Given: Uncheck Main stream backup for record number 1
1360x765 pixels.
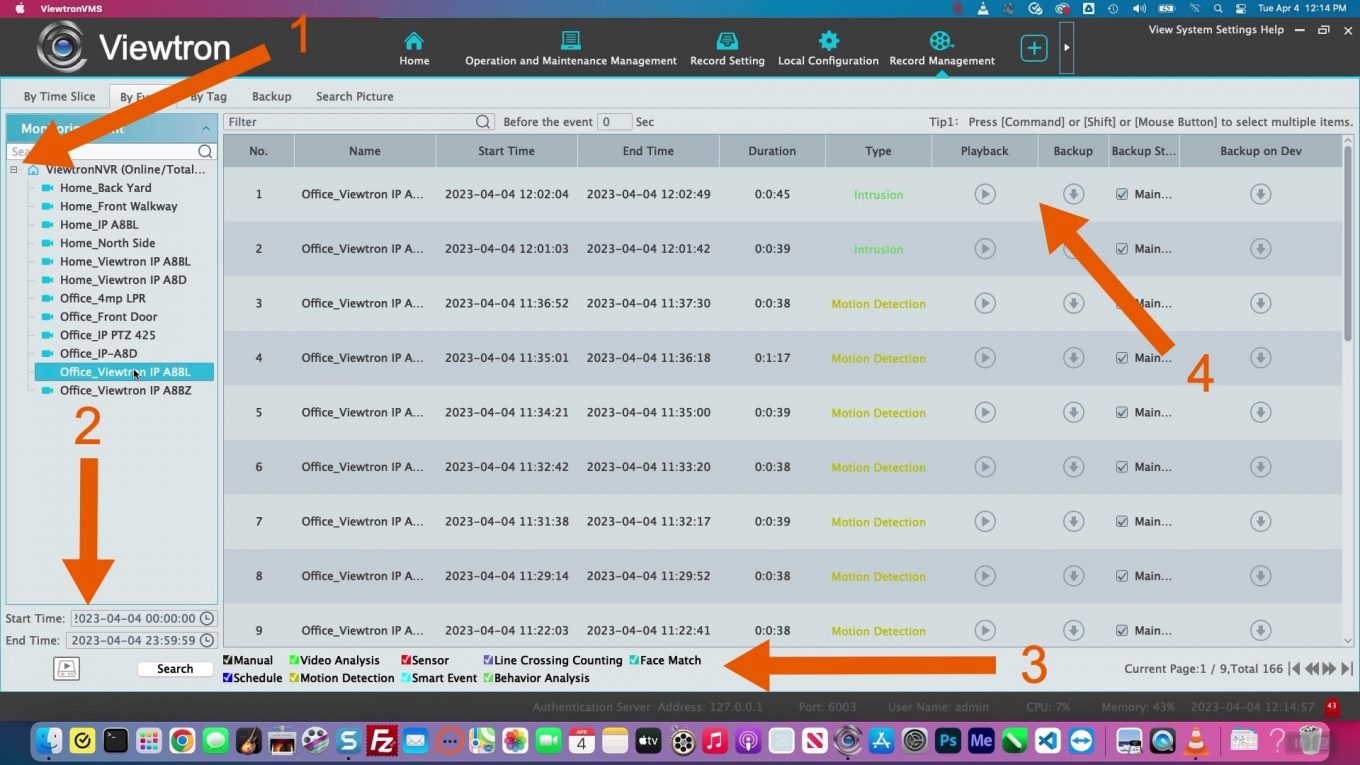Looking at the screenshot, I should [x=1121, y=194].
